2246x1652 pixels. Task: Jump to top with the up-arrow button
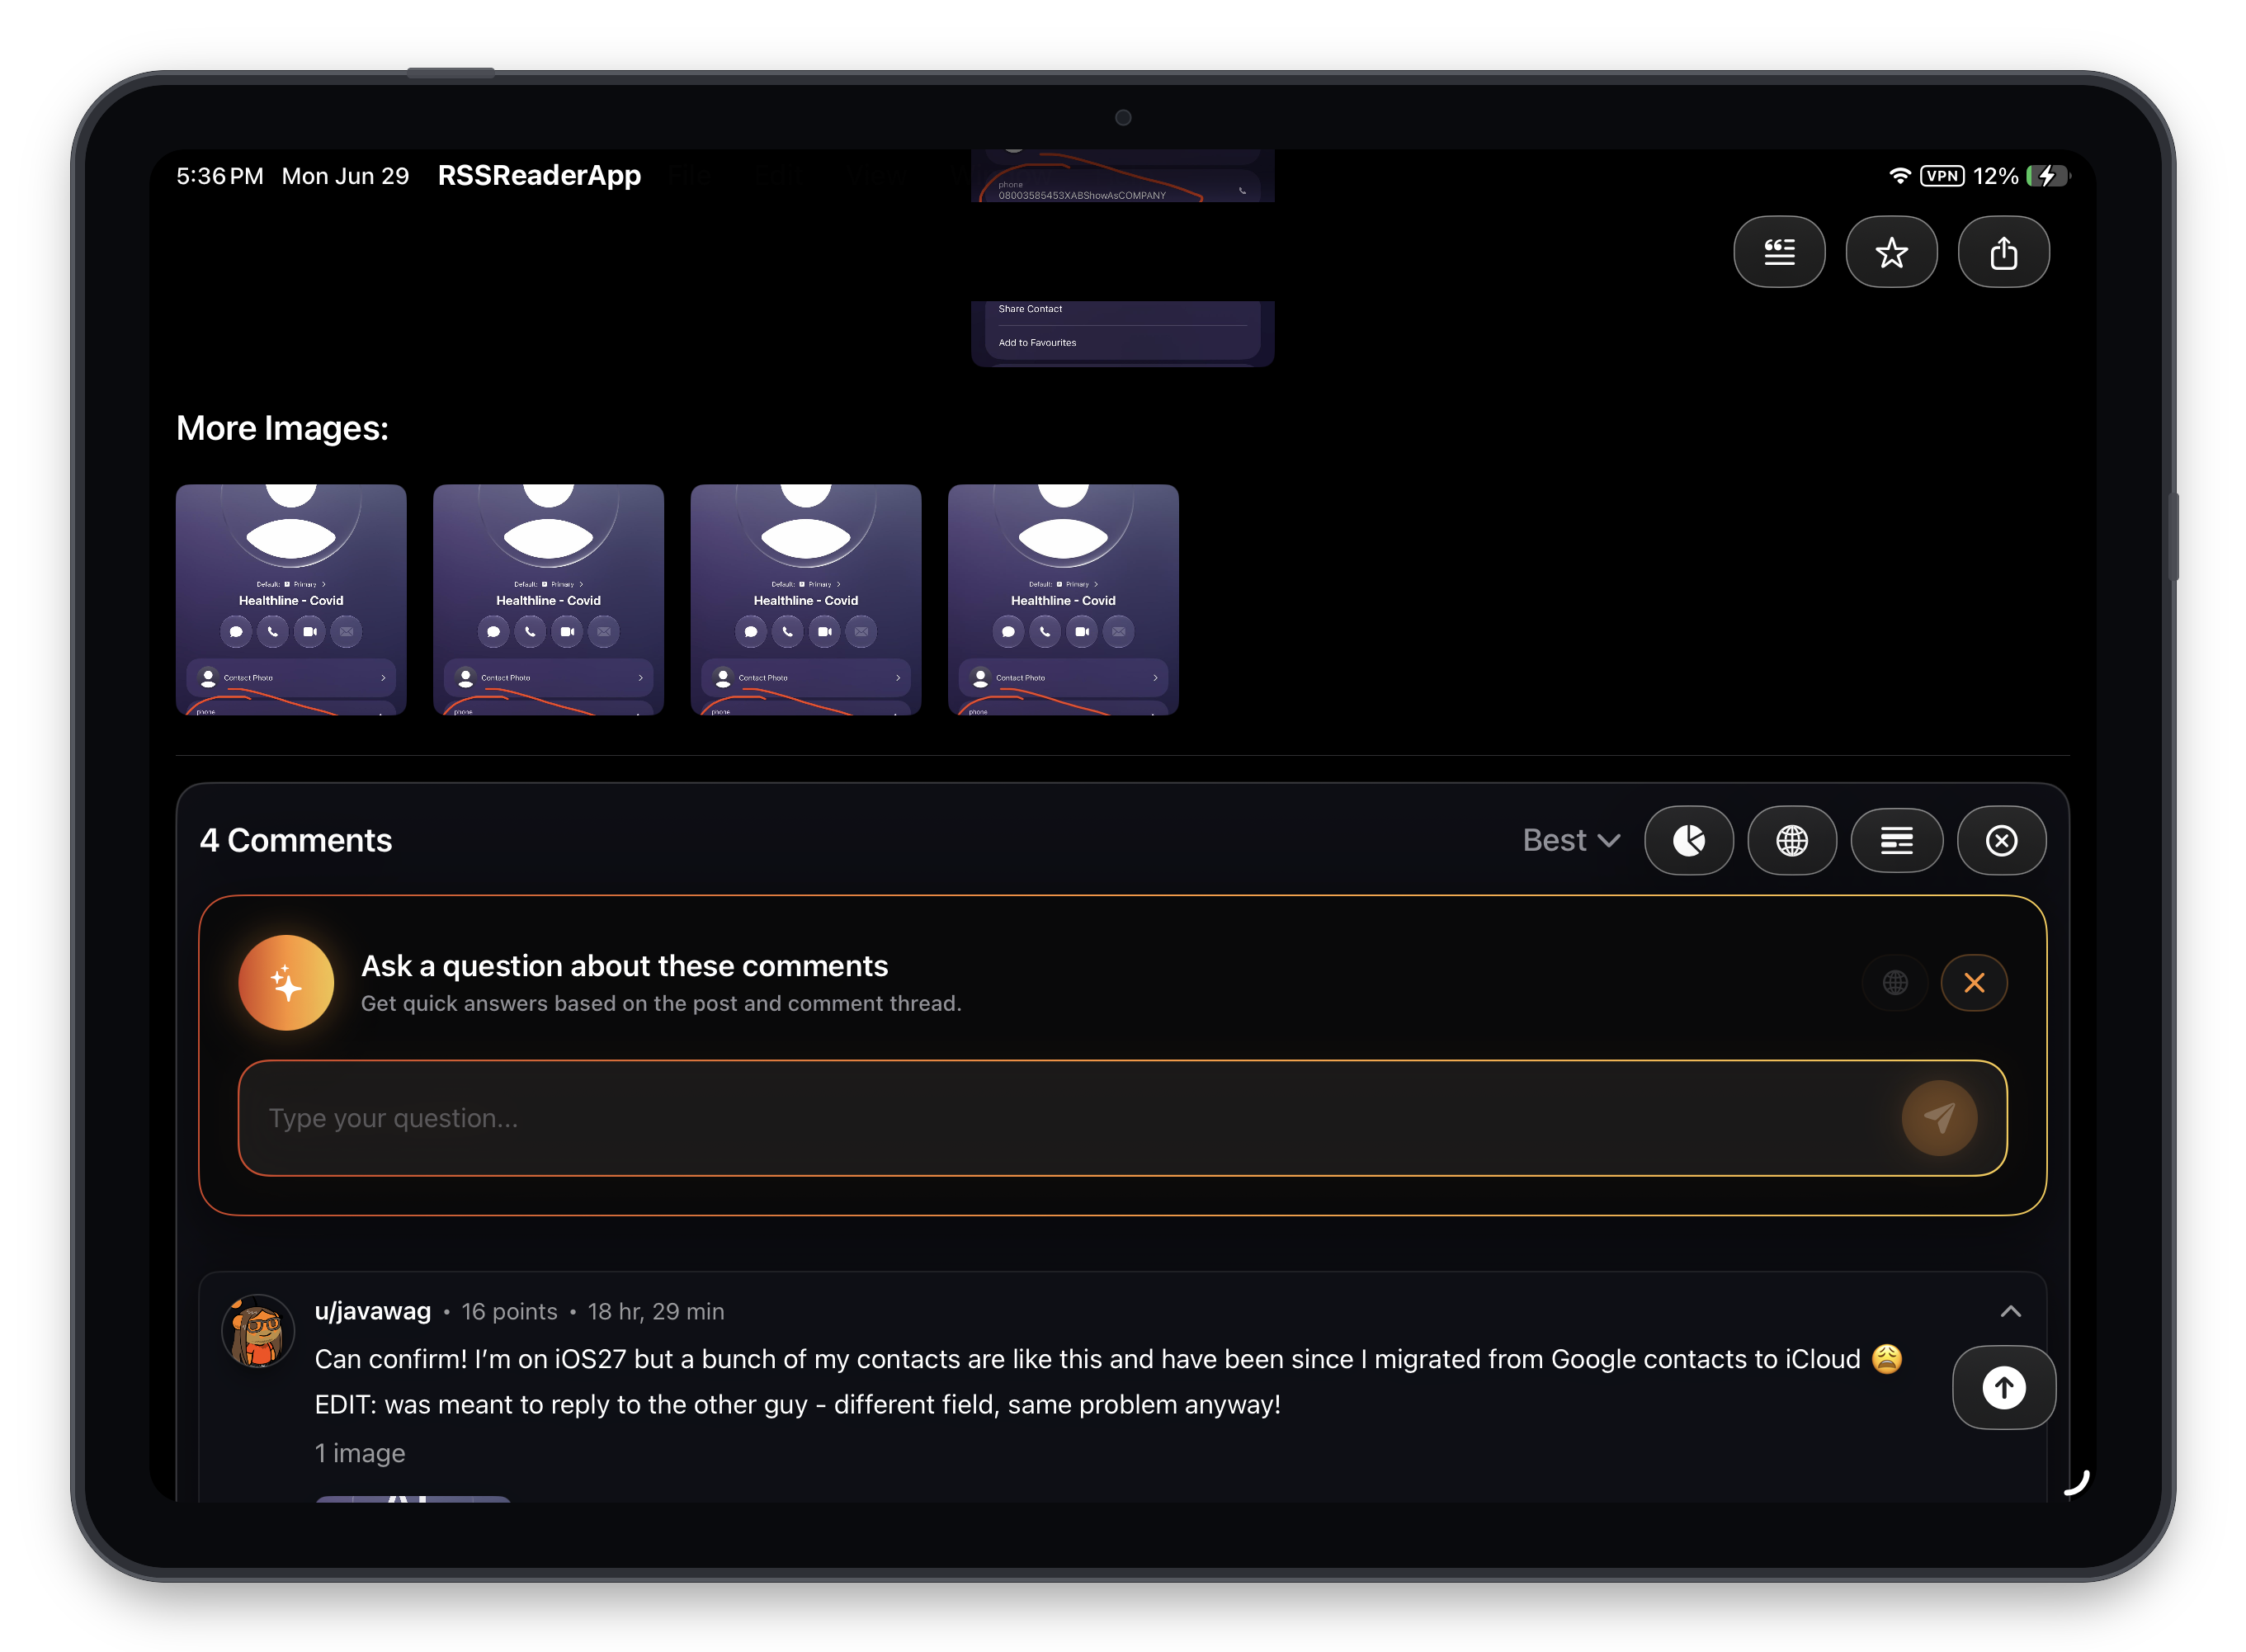click(x=2003, y=1387)
